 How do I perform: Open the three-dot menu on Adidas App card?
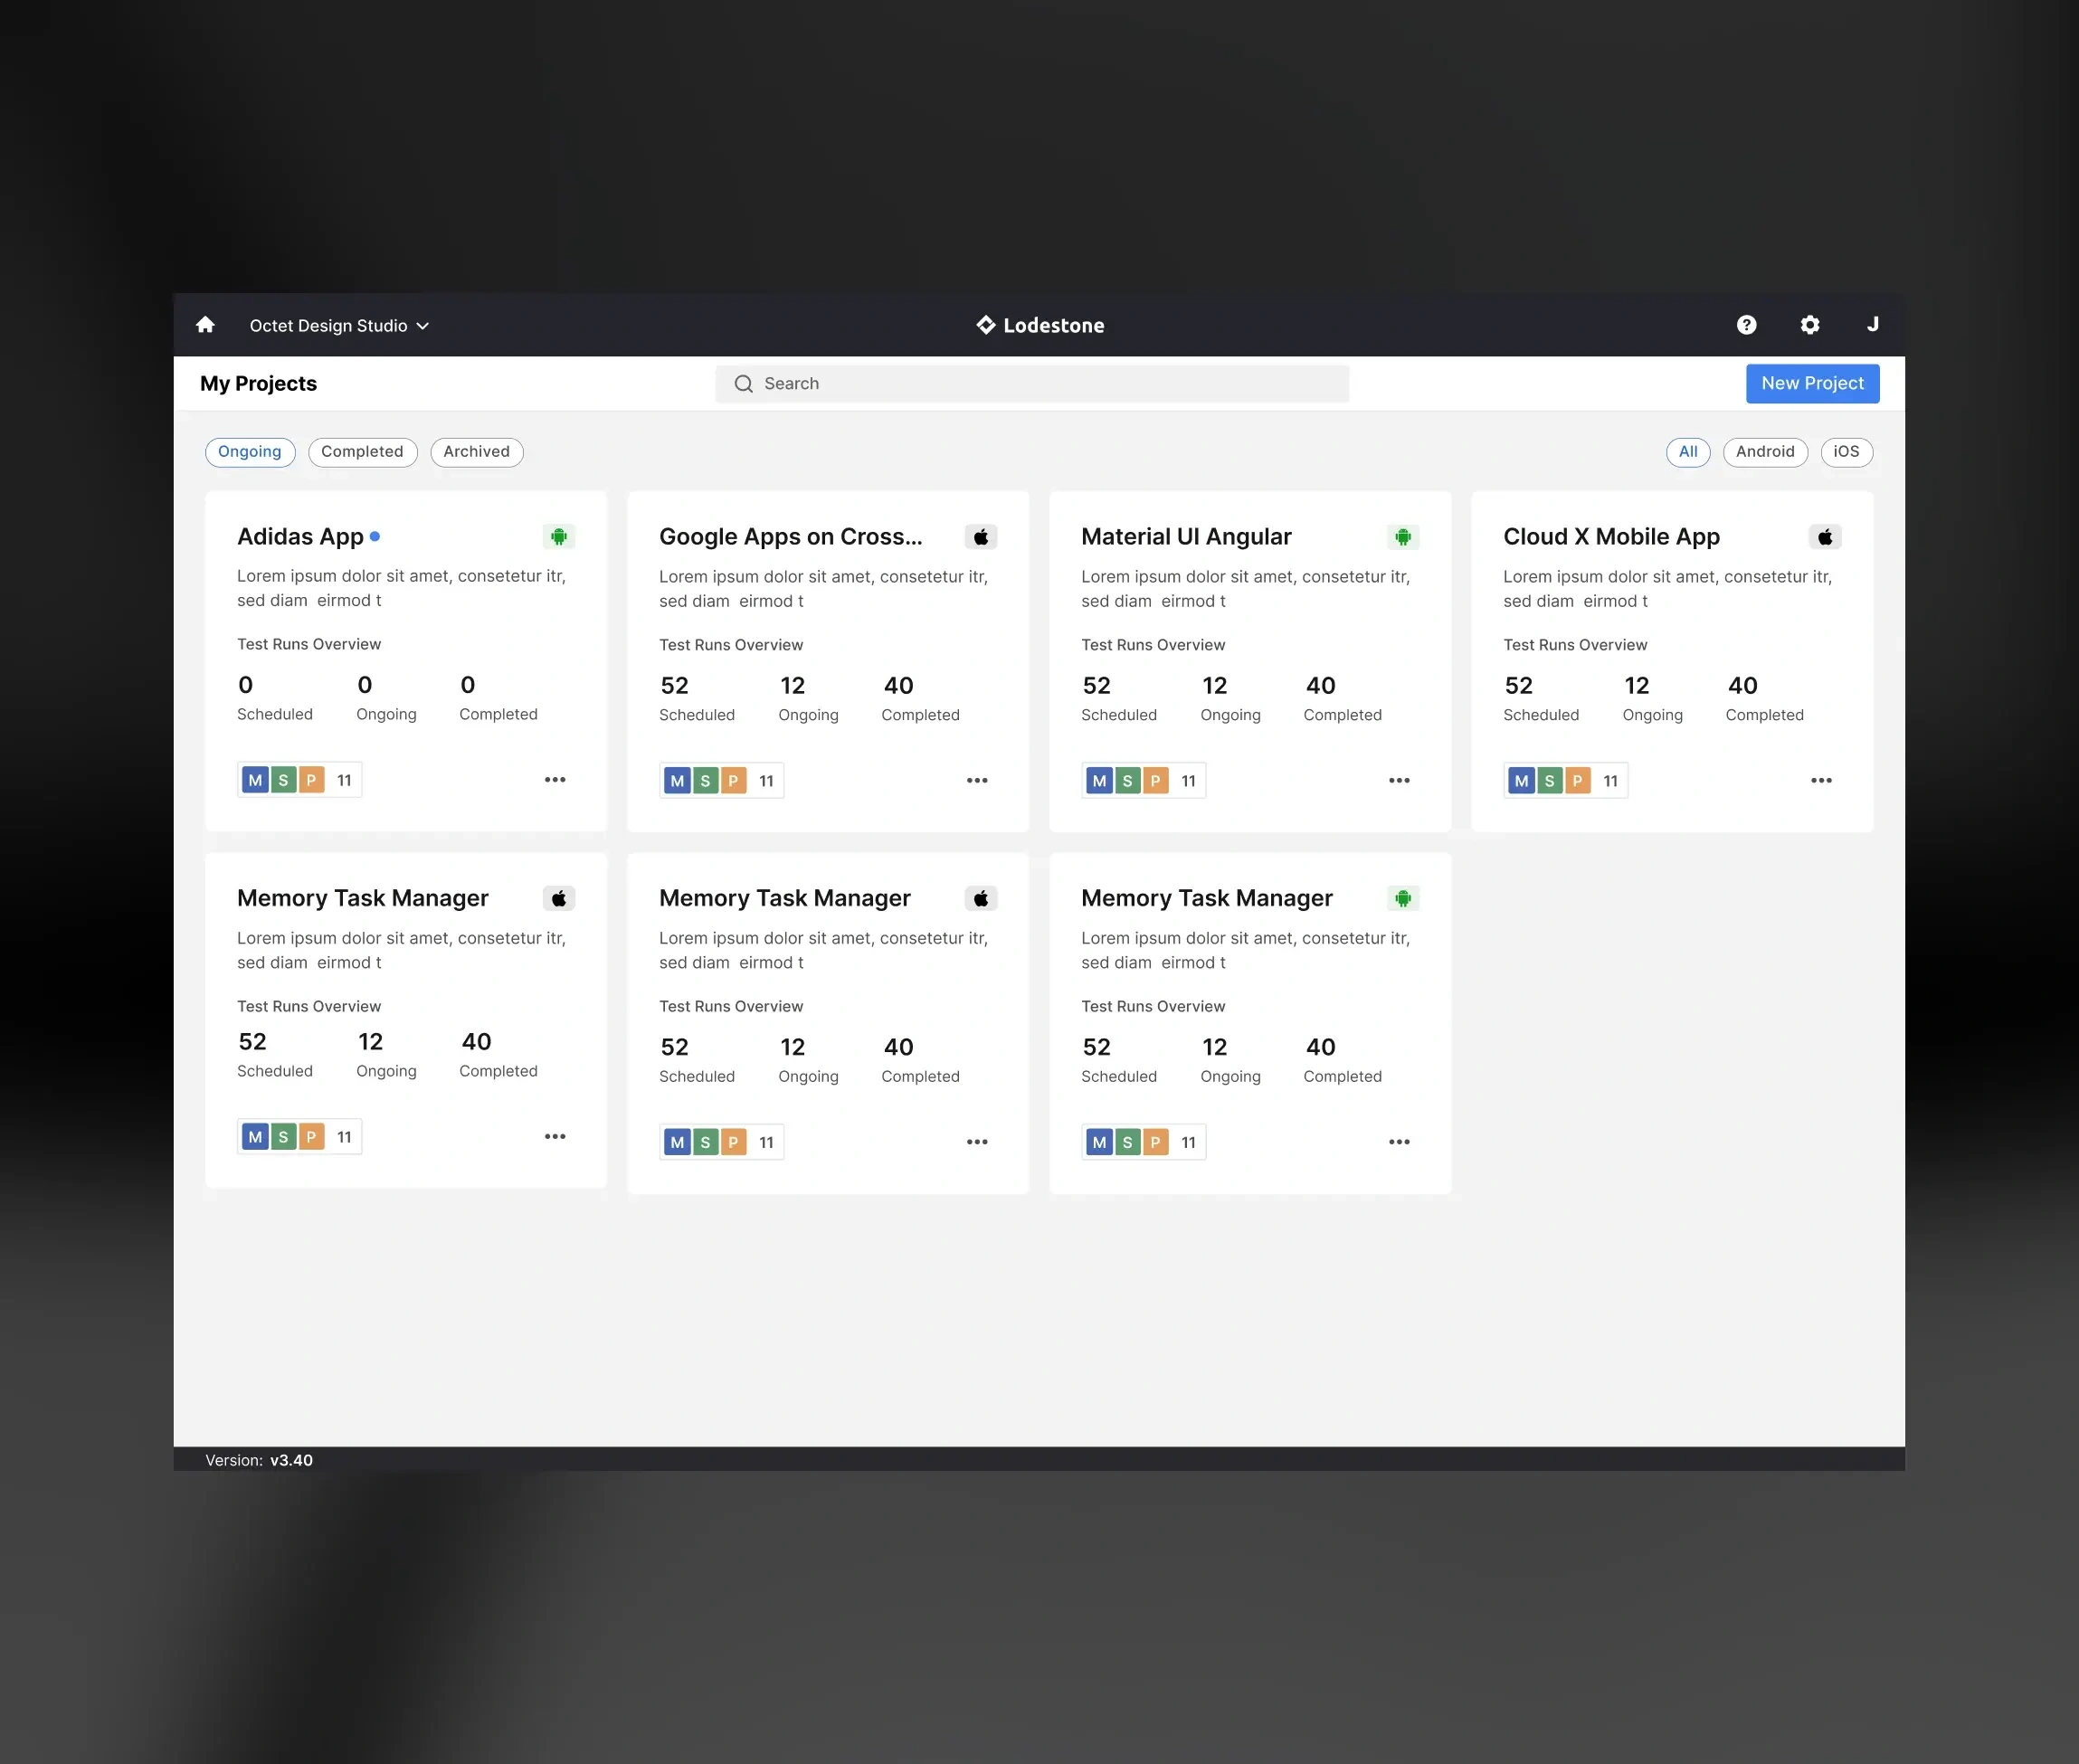(x=555, y=779)
